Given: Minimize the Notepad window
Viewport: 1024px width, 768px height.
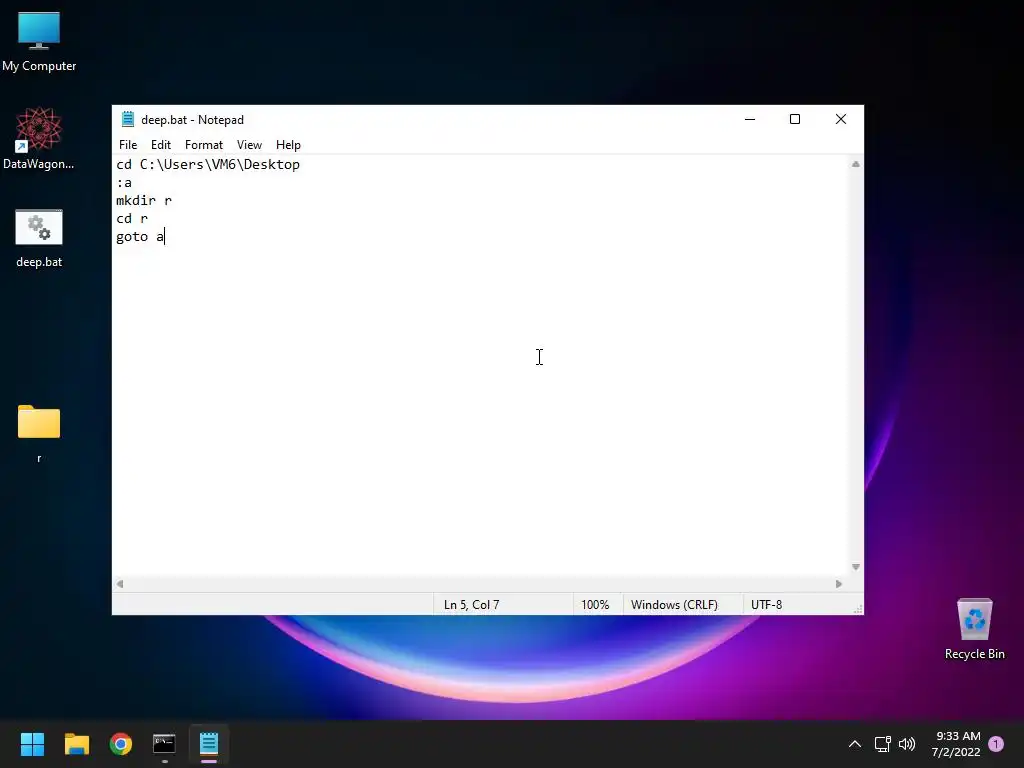Looking at the screenshot, I should point(750,120).
